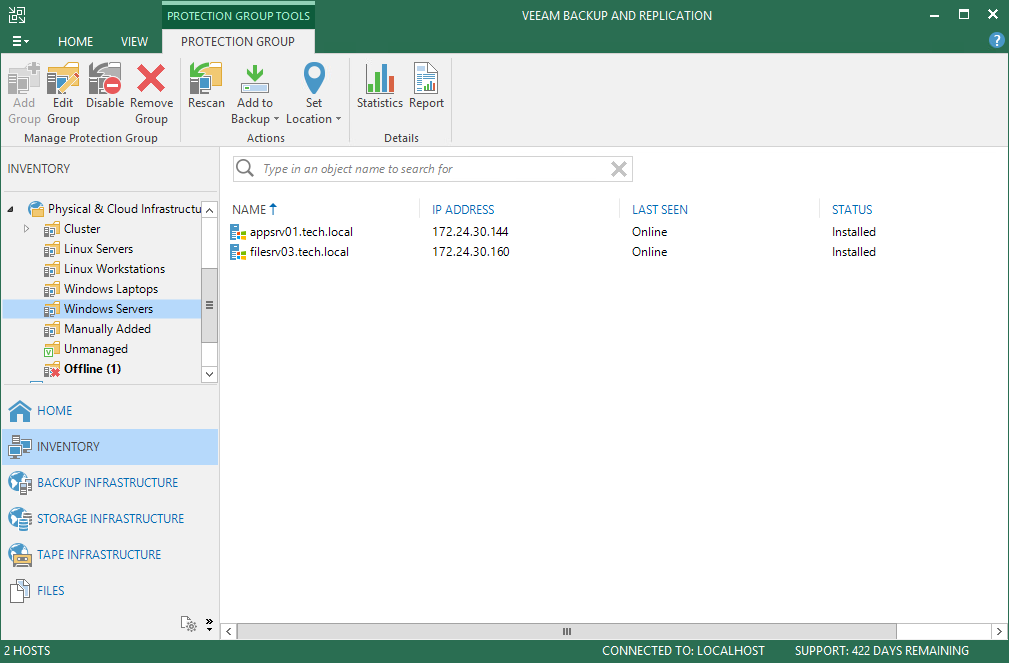Switch to the Home ribbon tab

tap(75, 42)
